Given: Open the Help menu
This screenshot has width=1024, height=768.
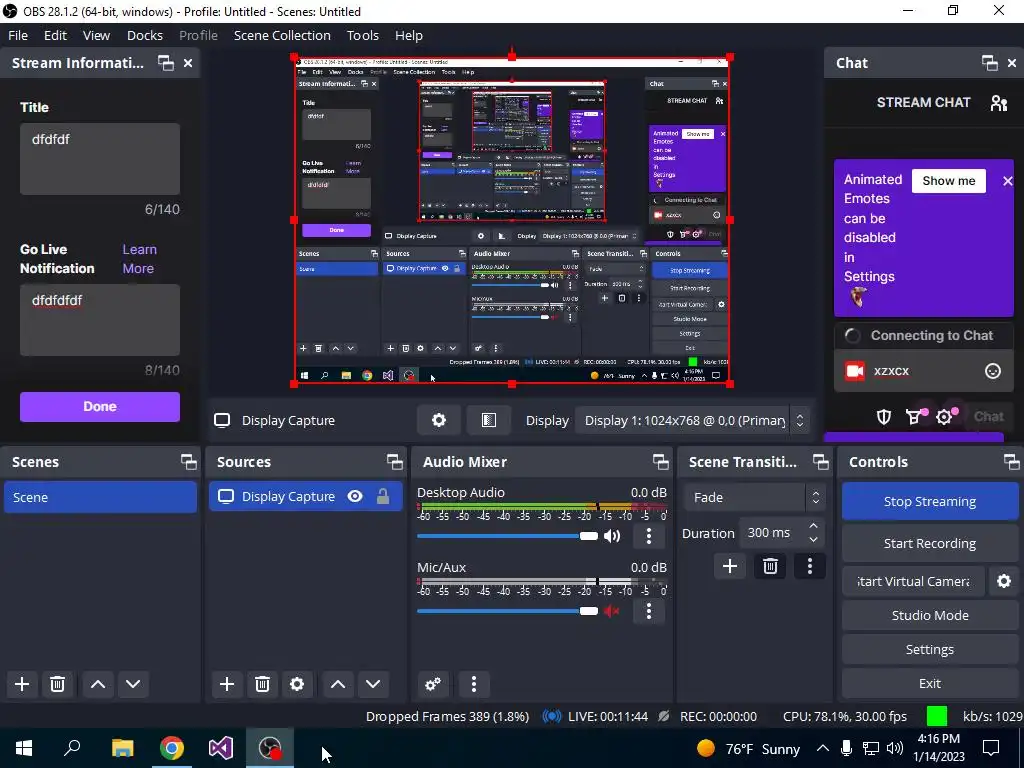Looking at the screenshot, I should pos(409,35).
